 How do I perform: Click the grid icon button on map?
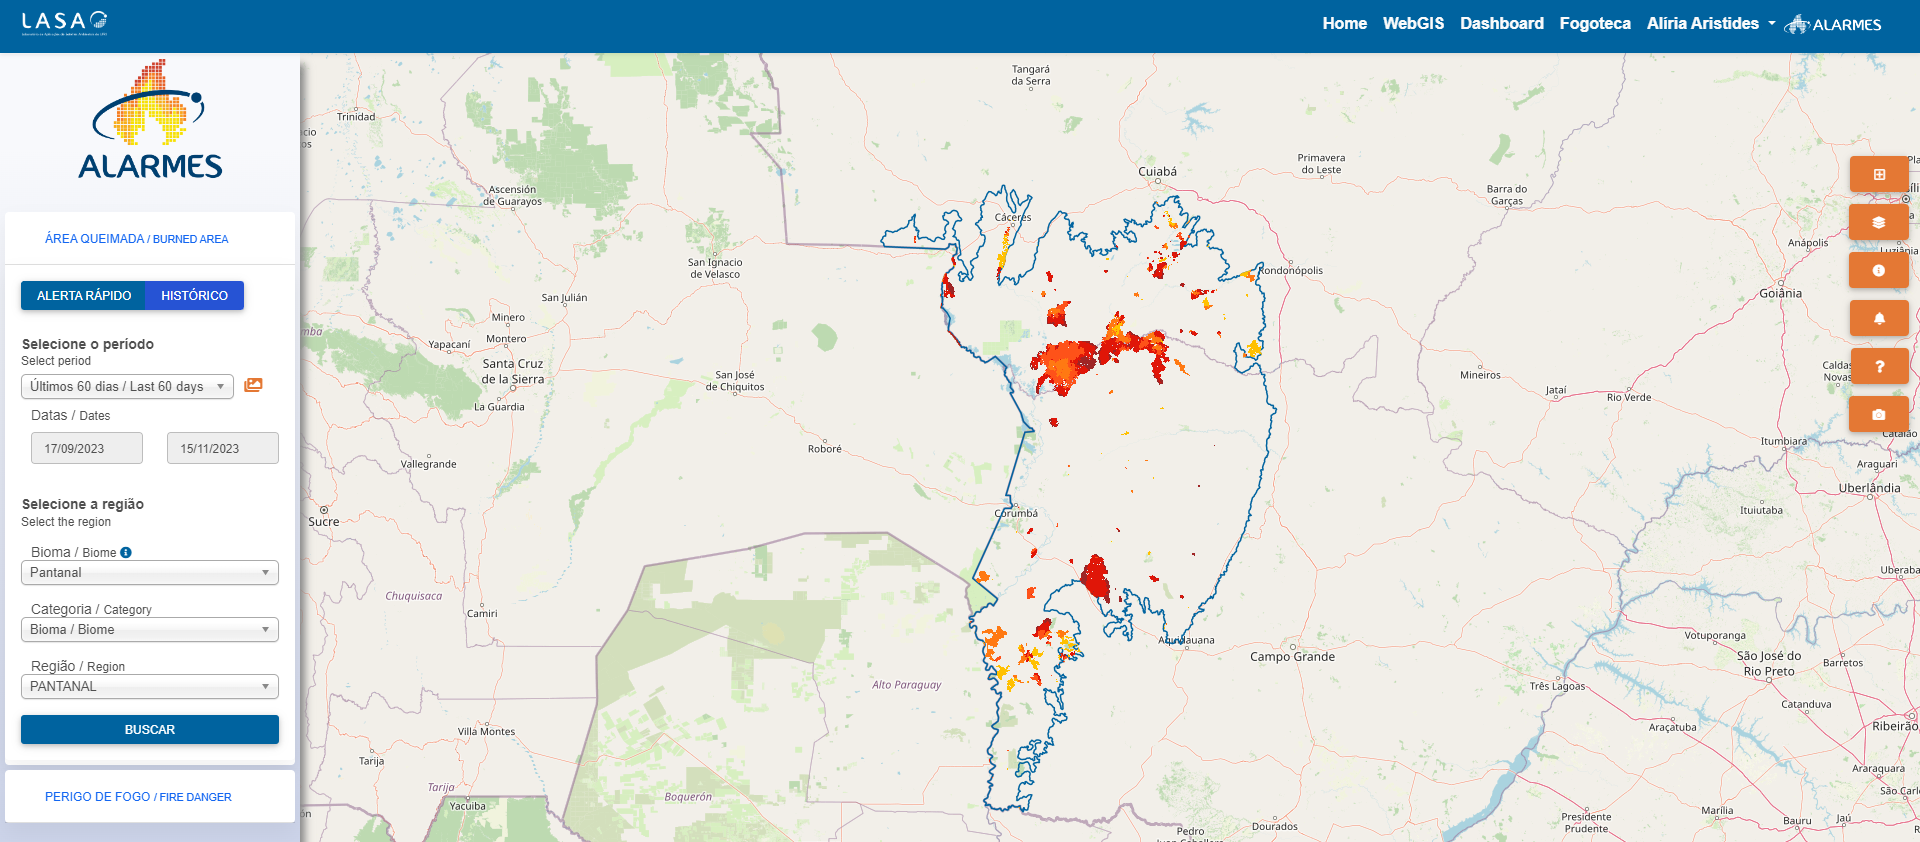point(1878,175)
